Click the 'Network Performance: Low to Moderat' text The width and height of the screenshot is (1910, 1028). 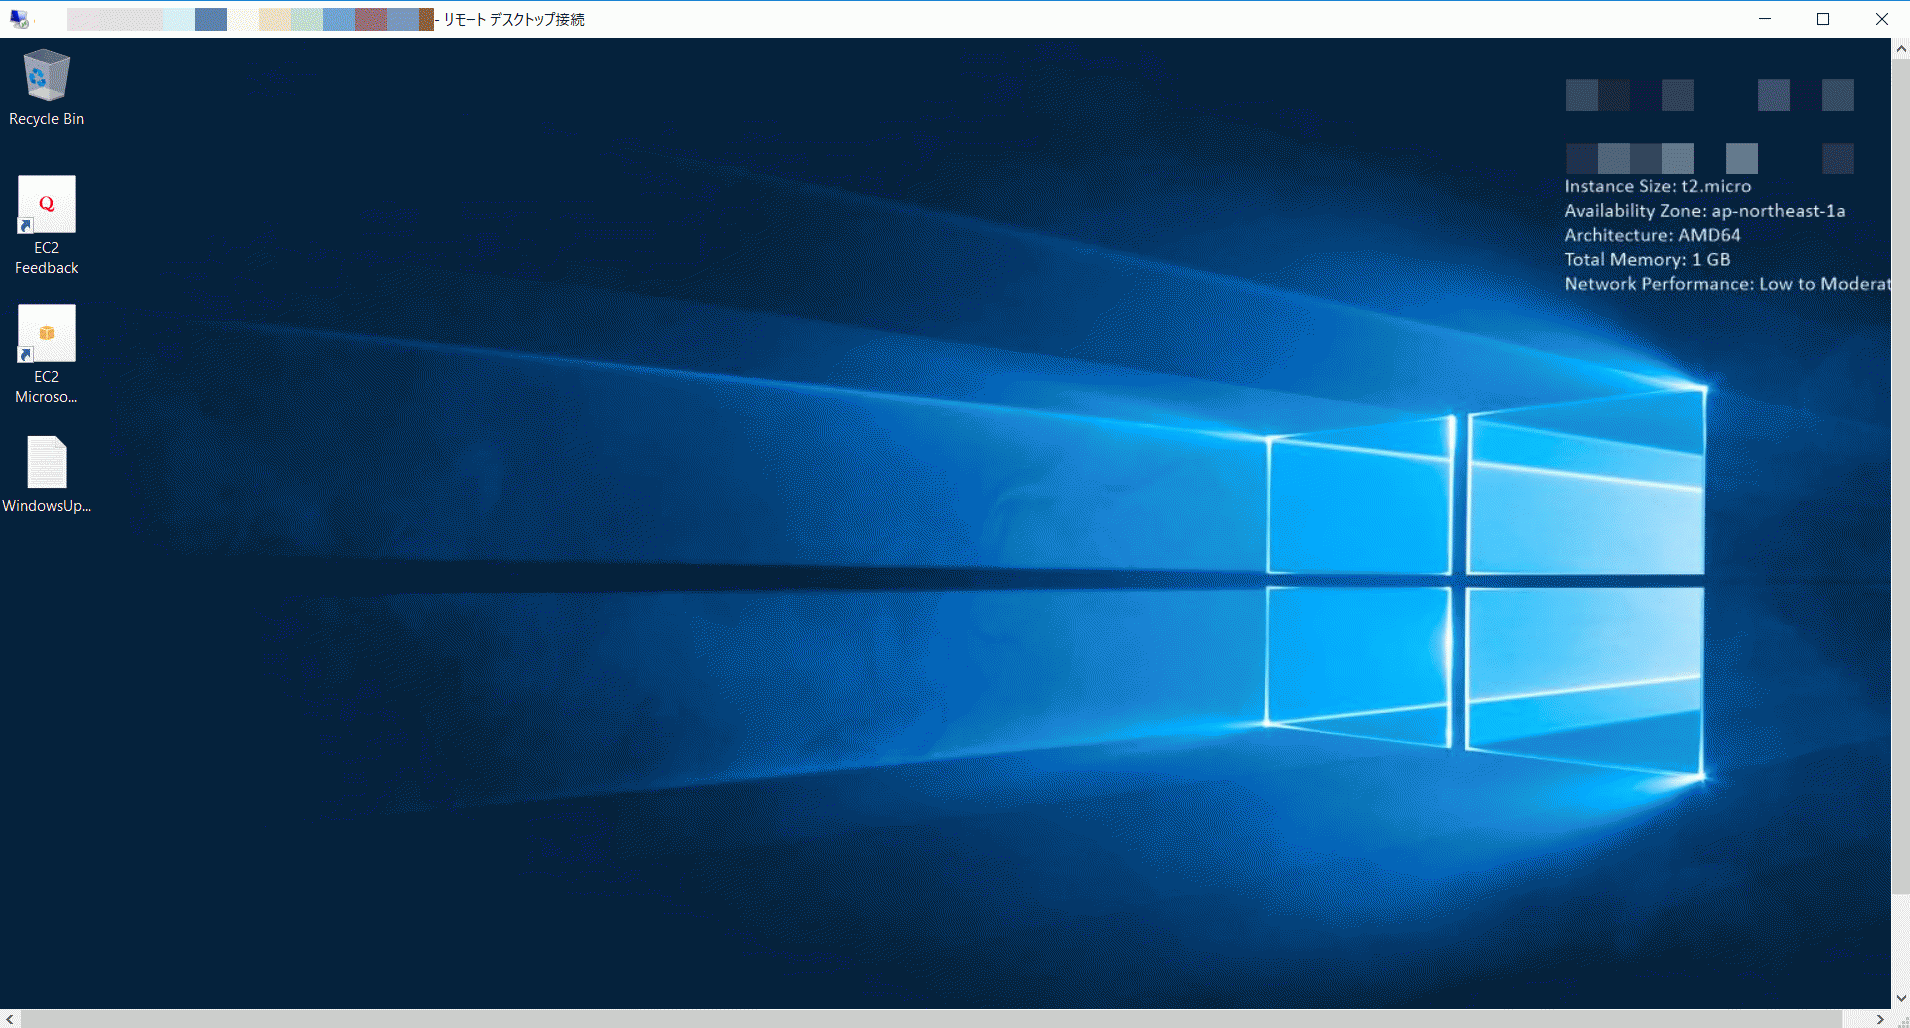1727,284
